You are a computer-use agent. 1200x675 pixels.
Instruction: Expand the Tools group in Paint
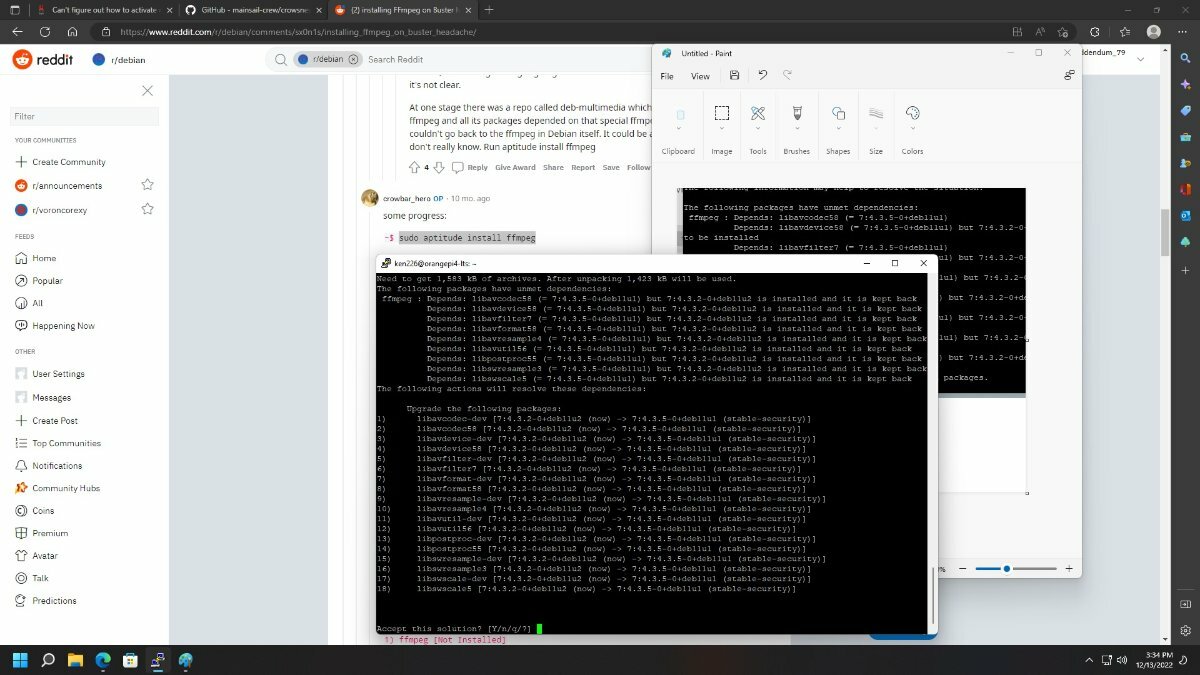coord(758,130)
